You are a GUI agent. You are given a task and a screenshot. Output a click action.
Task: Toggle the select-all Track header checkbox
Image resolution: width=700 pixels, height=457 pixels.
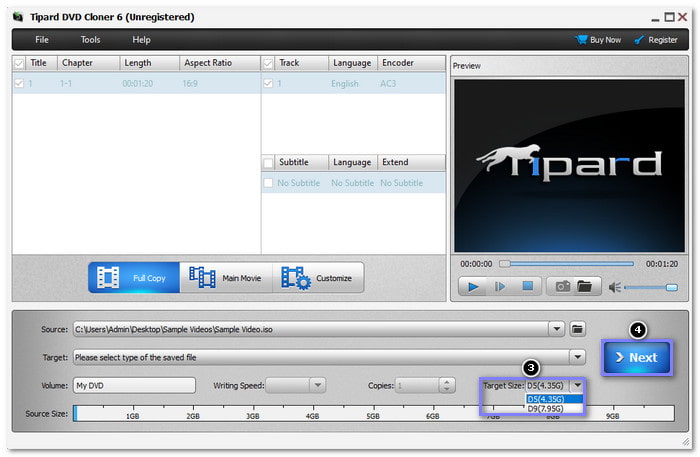268,63
